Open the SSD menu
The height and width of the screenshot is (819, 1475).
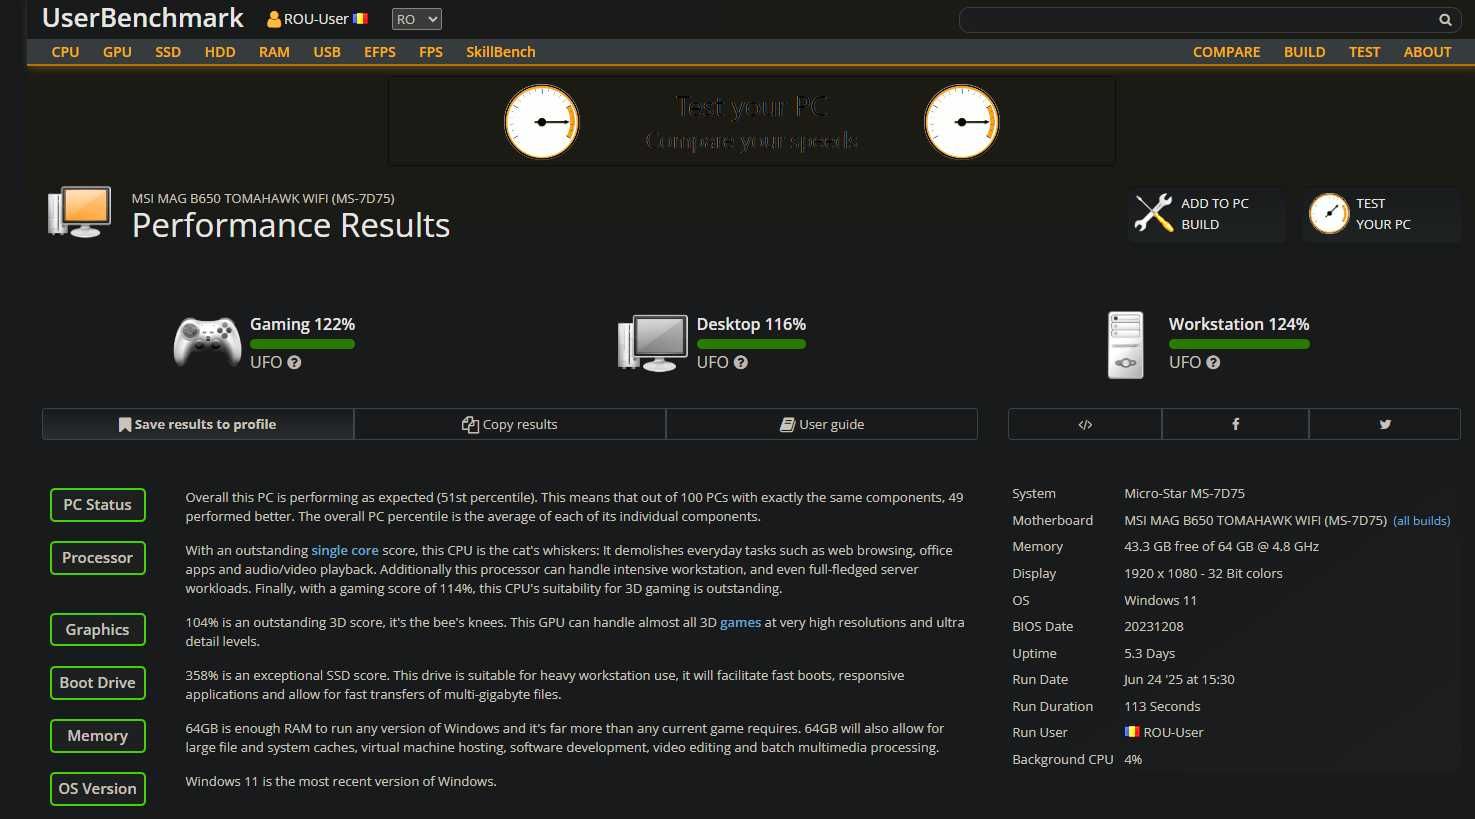click(168, 52)
